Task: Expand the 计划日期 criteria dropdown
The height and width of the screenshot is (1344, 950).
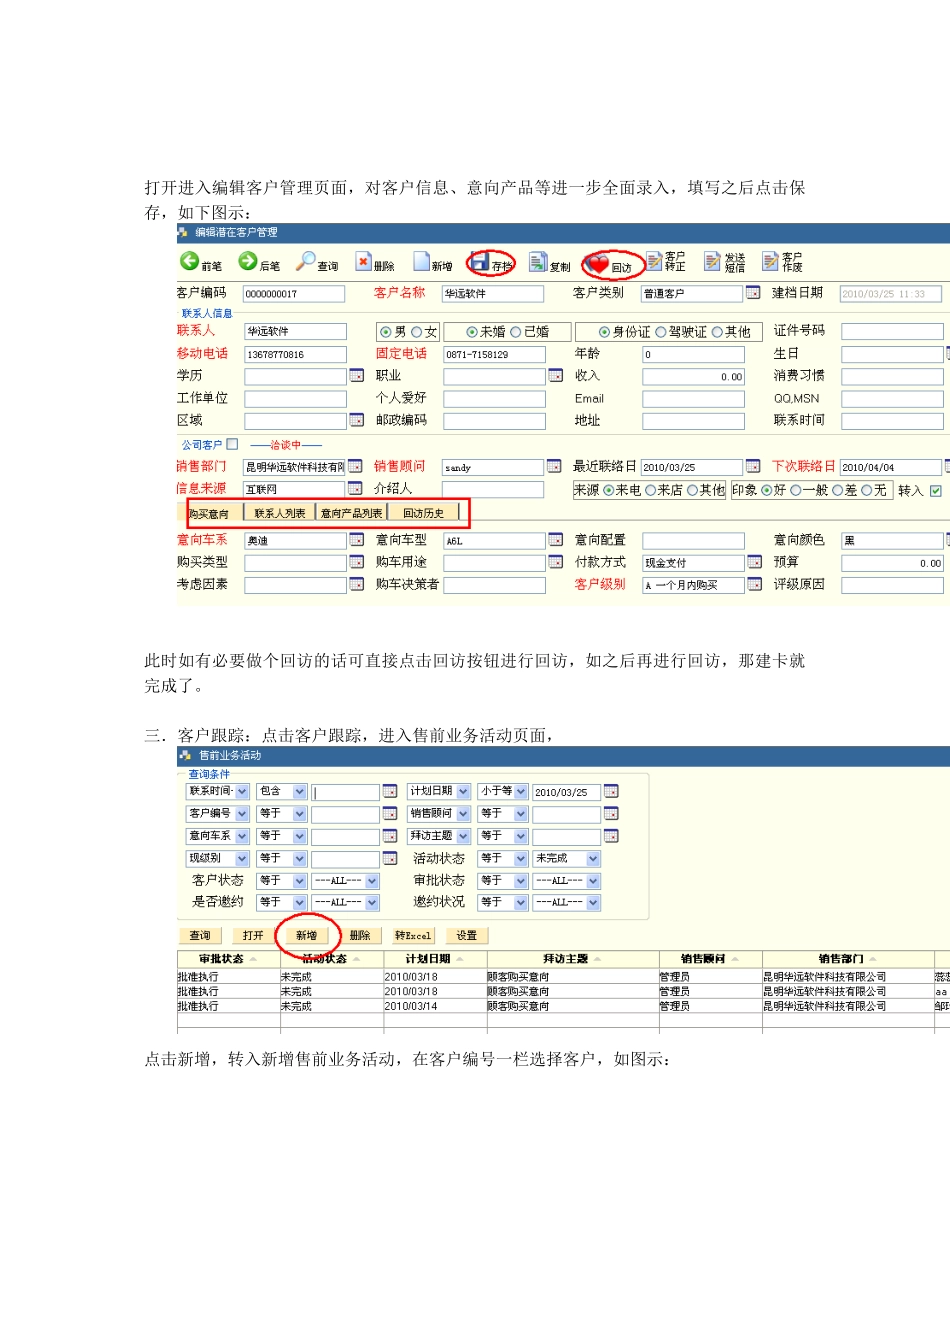Action: click(463, 791)
